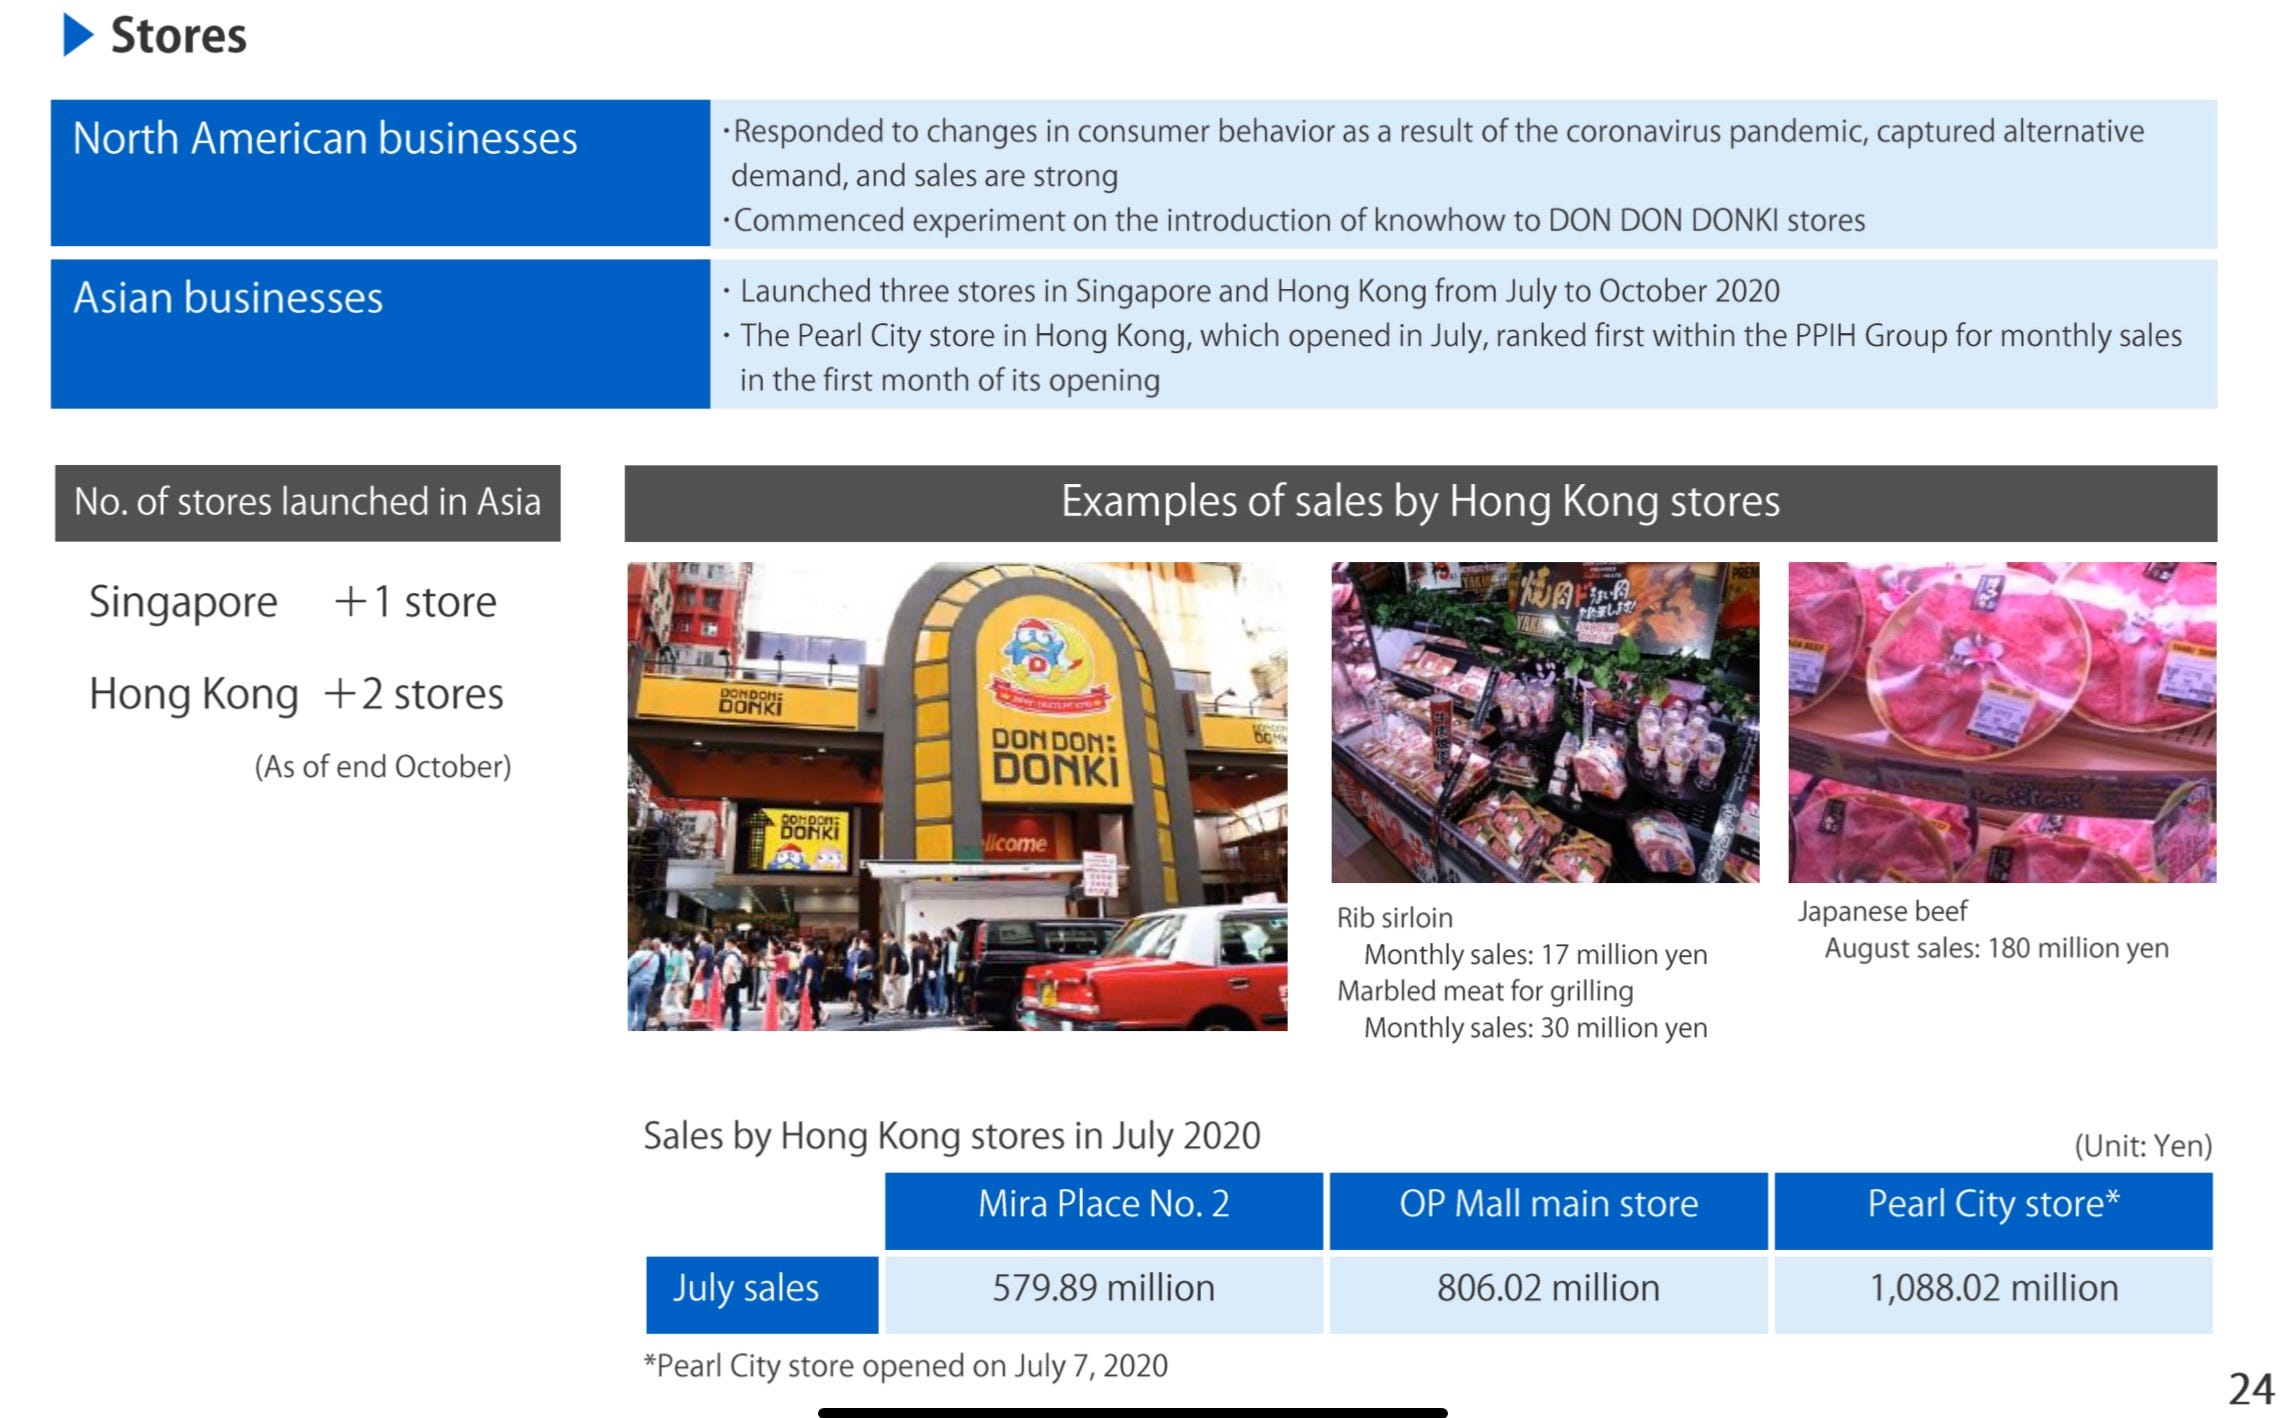Select the "Launched three stores in Singapore" bullet
The width and height of the screenshot is (2291, 1418).
[x=1251, y=291]
